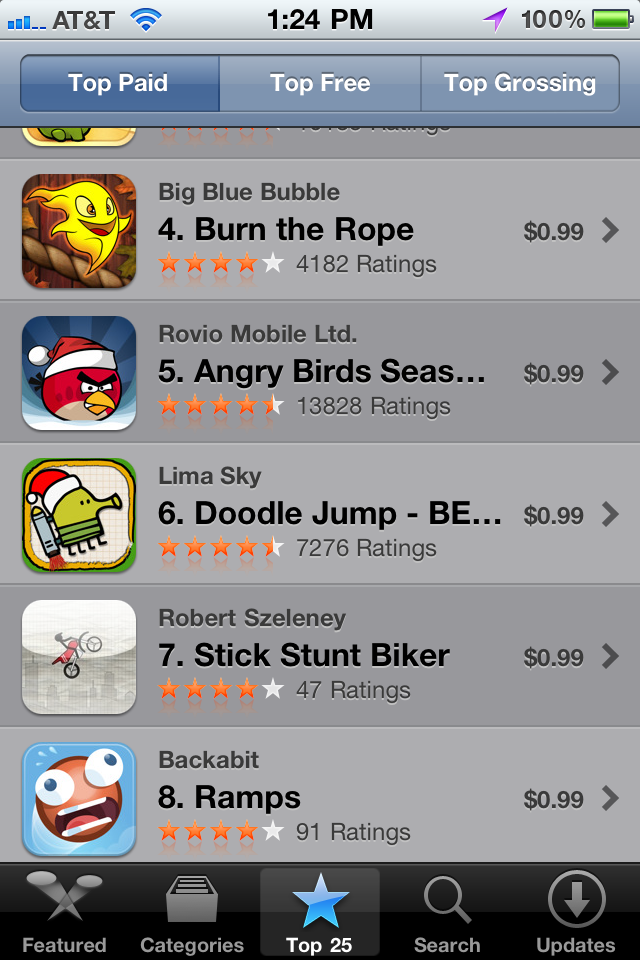Tap Angry Birds Seasons app icon
The image size is (640, 960).
tap(79, 373)
